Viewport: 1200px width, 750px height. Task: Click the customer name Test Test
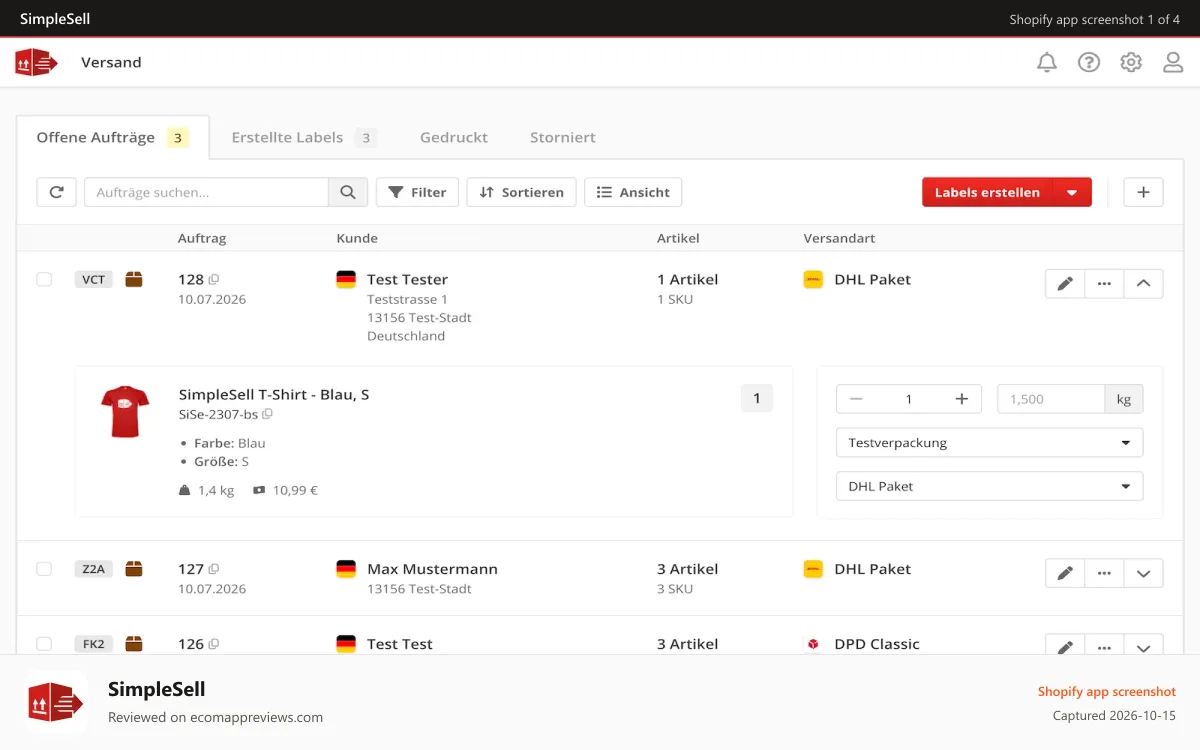click(x=400, y=644)
